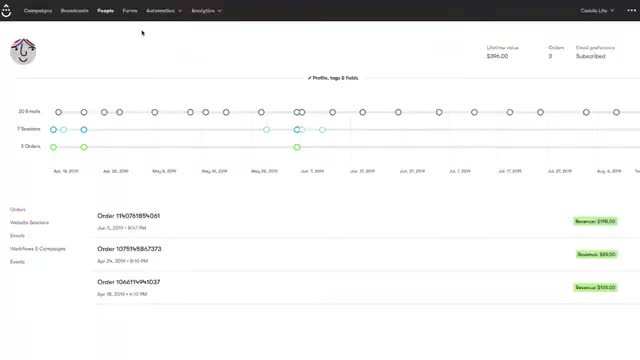Click the Revenue $99.00 badge
640x360 pixels.
[597, 254]
